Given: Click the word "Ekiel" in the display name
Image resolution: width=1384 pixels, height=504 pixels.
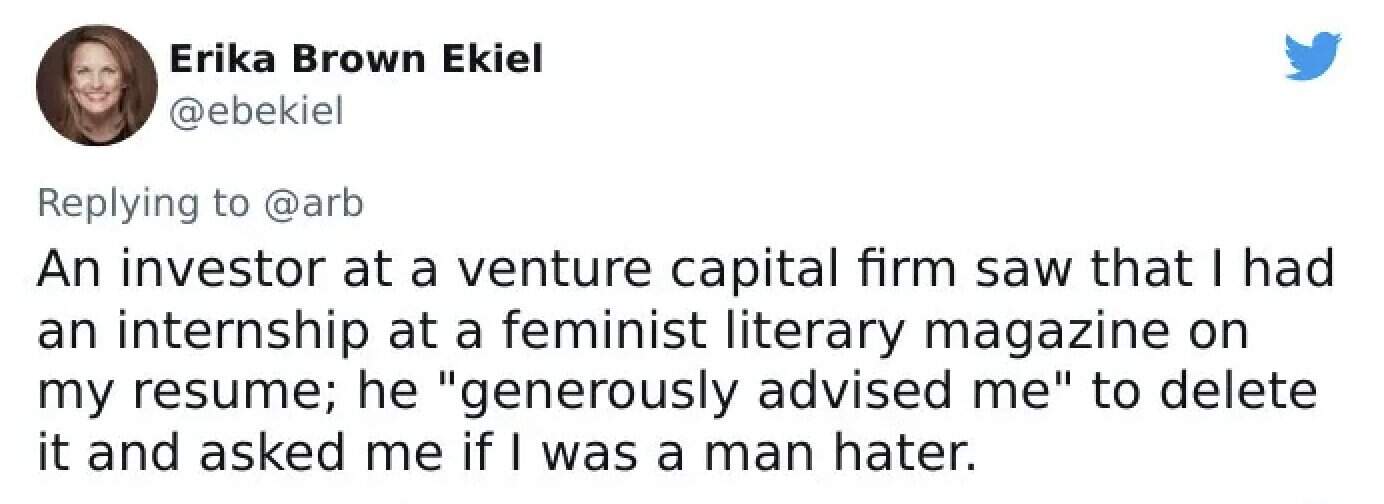Looking at the screenshot, I should 490,60.
